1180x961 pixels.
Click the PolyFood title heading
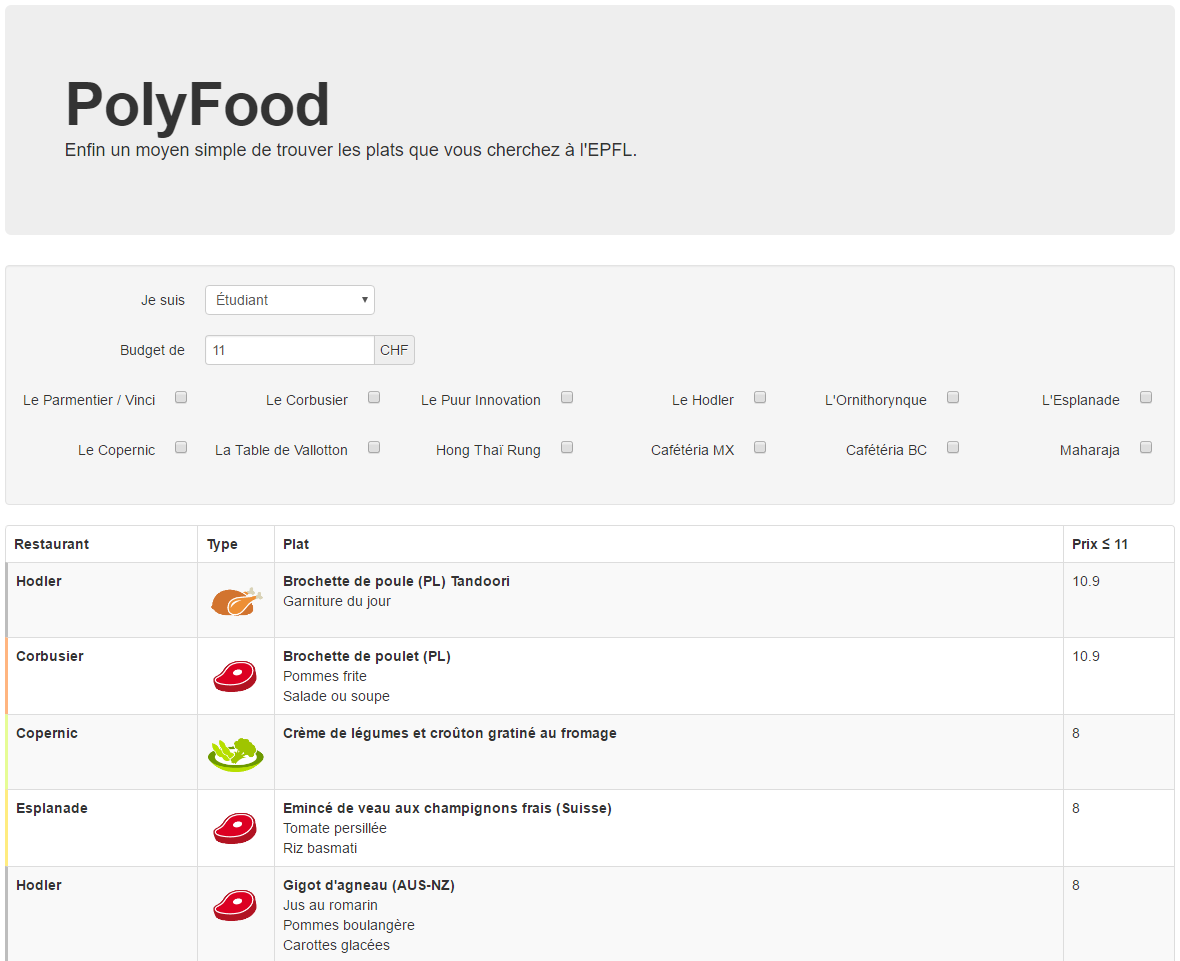click(197, 105)
